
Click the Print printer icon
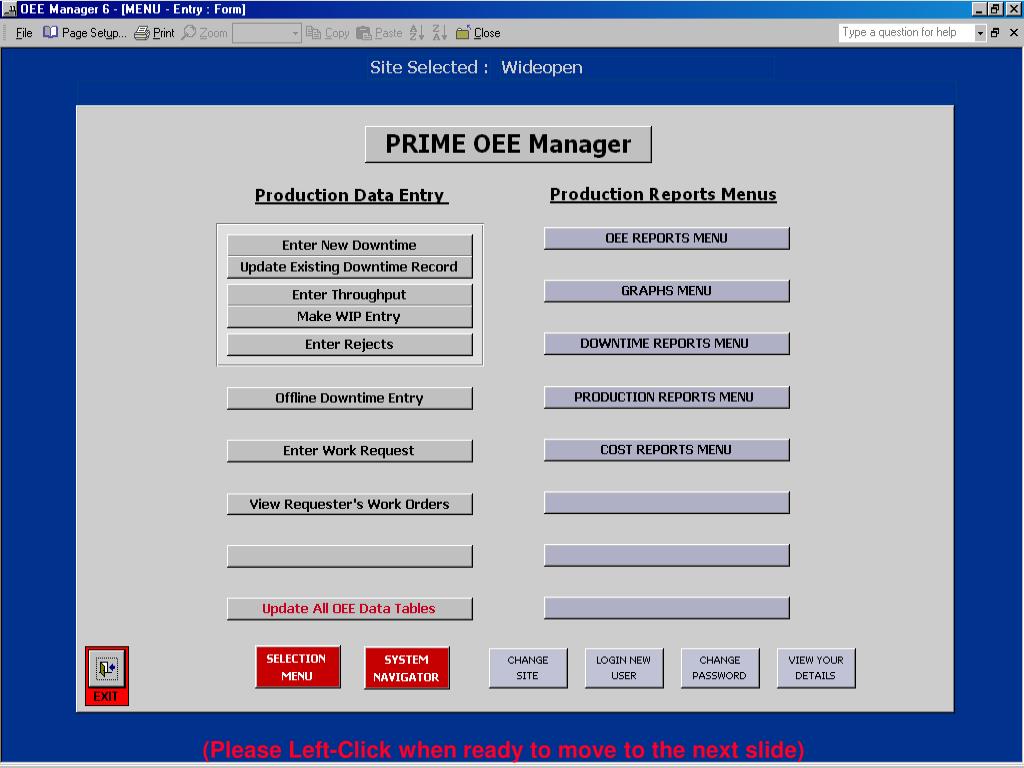(142, 33)
